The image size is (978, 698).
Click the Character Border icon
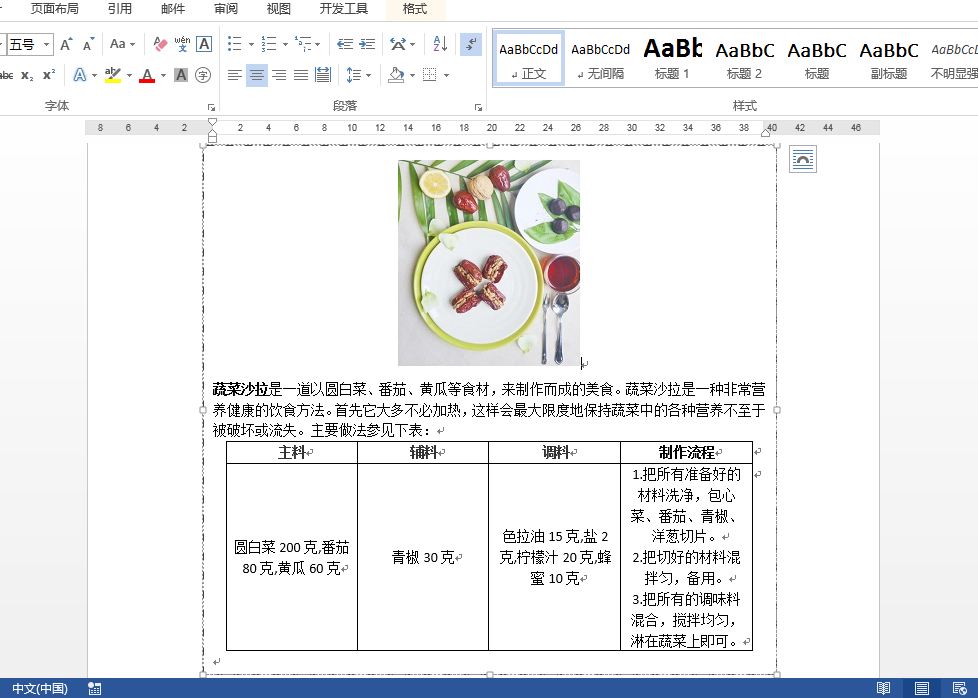[204, 44]
